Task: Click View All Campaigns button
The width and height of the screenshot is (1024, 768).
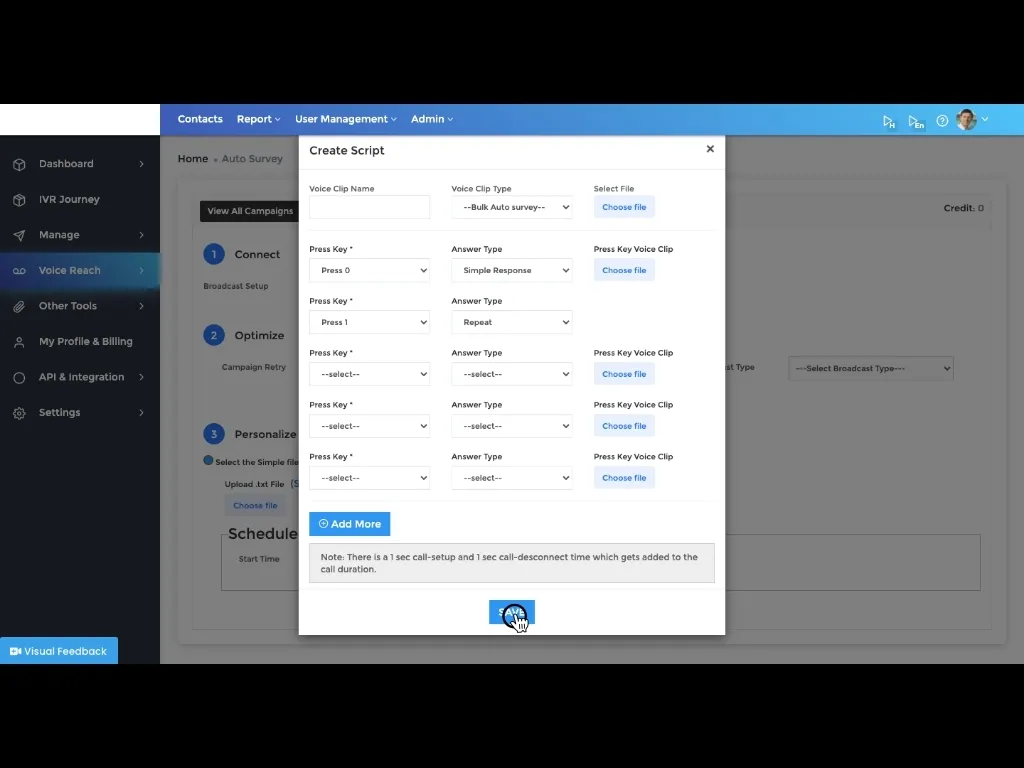Action: 249,211
